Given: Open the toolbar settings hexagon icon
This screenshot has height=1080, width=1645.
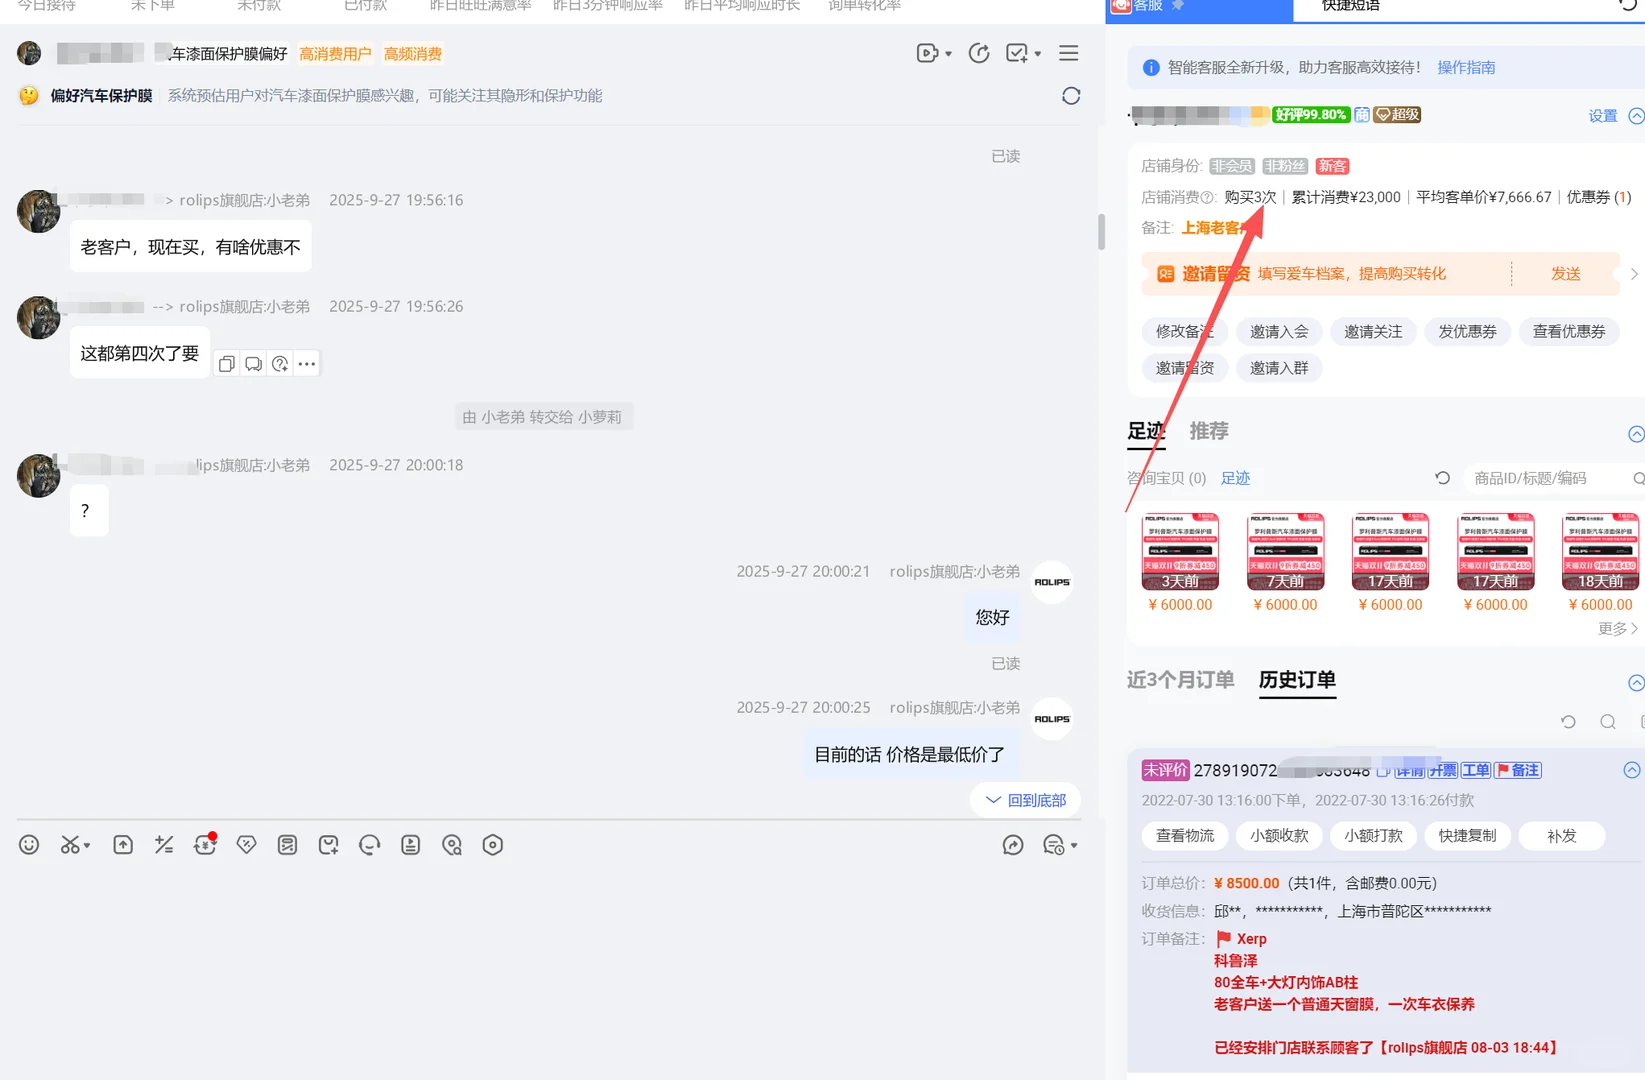Looking at the screenshot, I should [493, 845].
